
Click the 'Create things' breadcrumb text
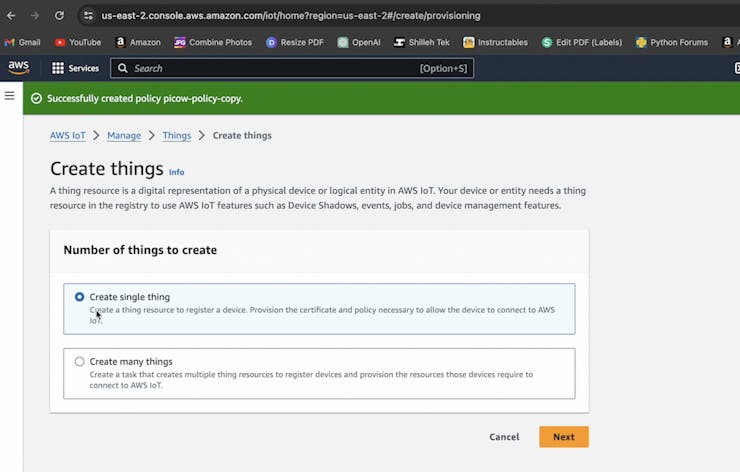point(242,135)
